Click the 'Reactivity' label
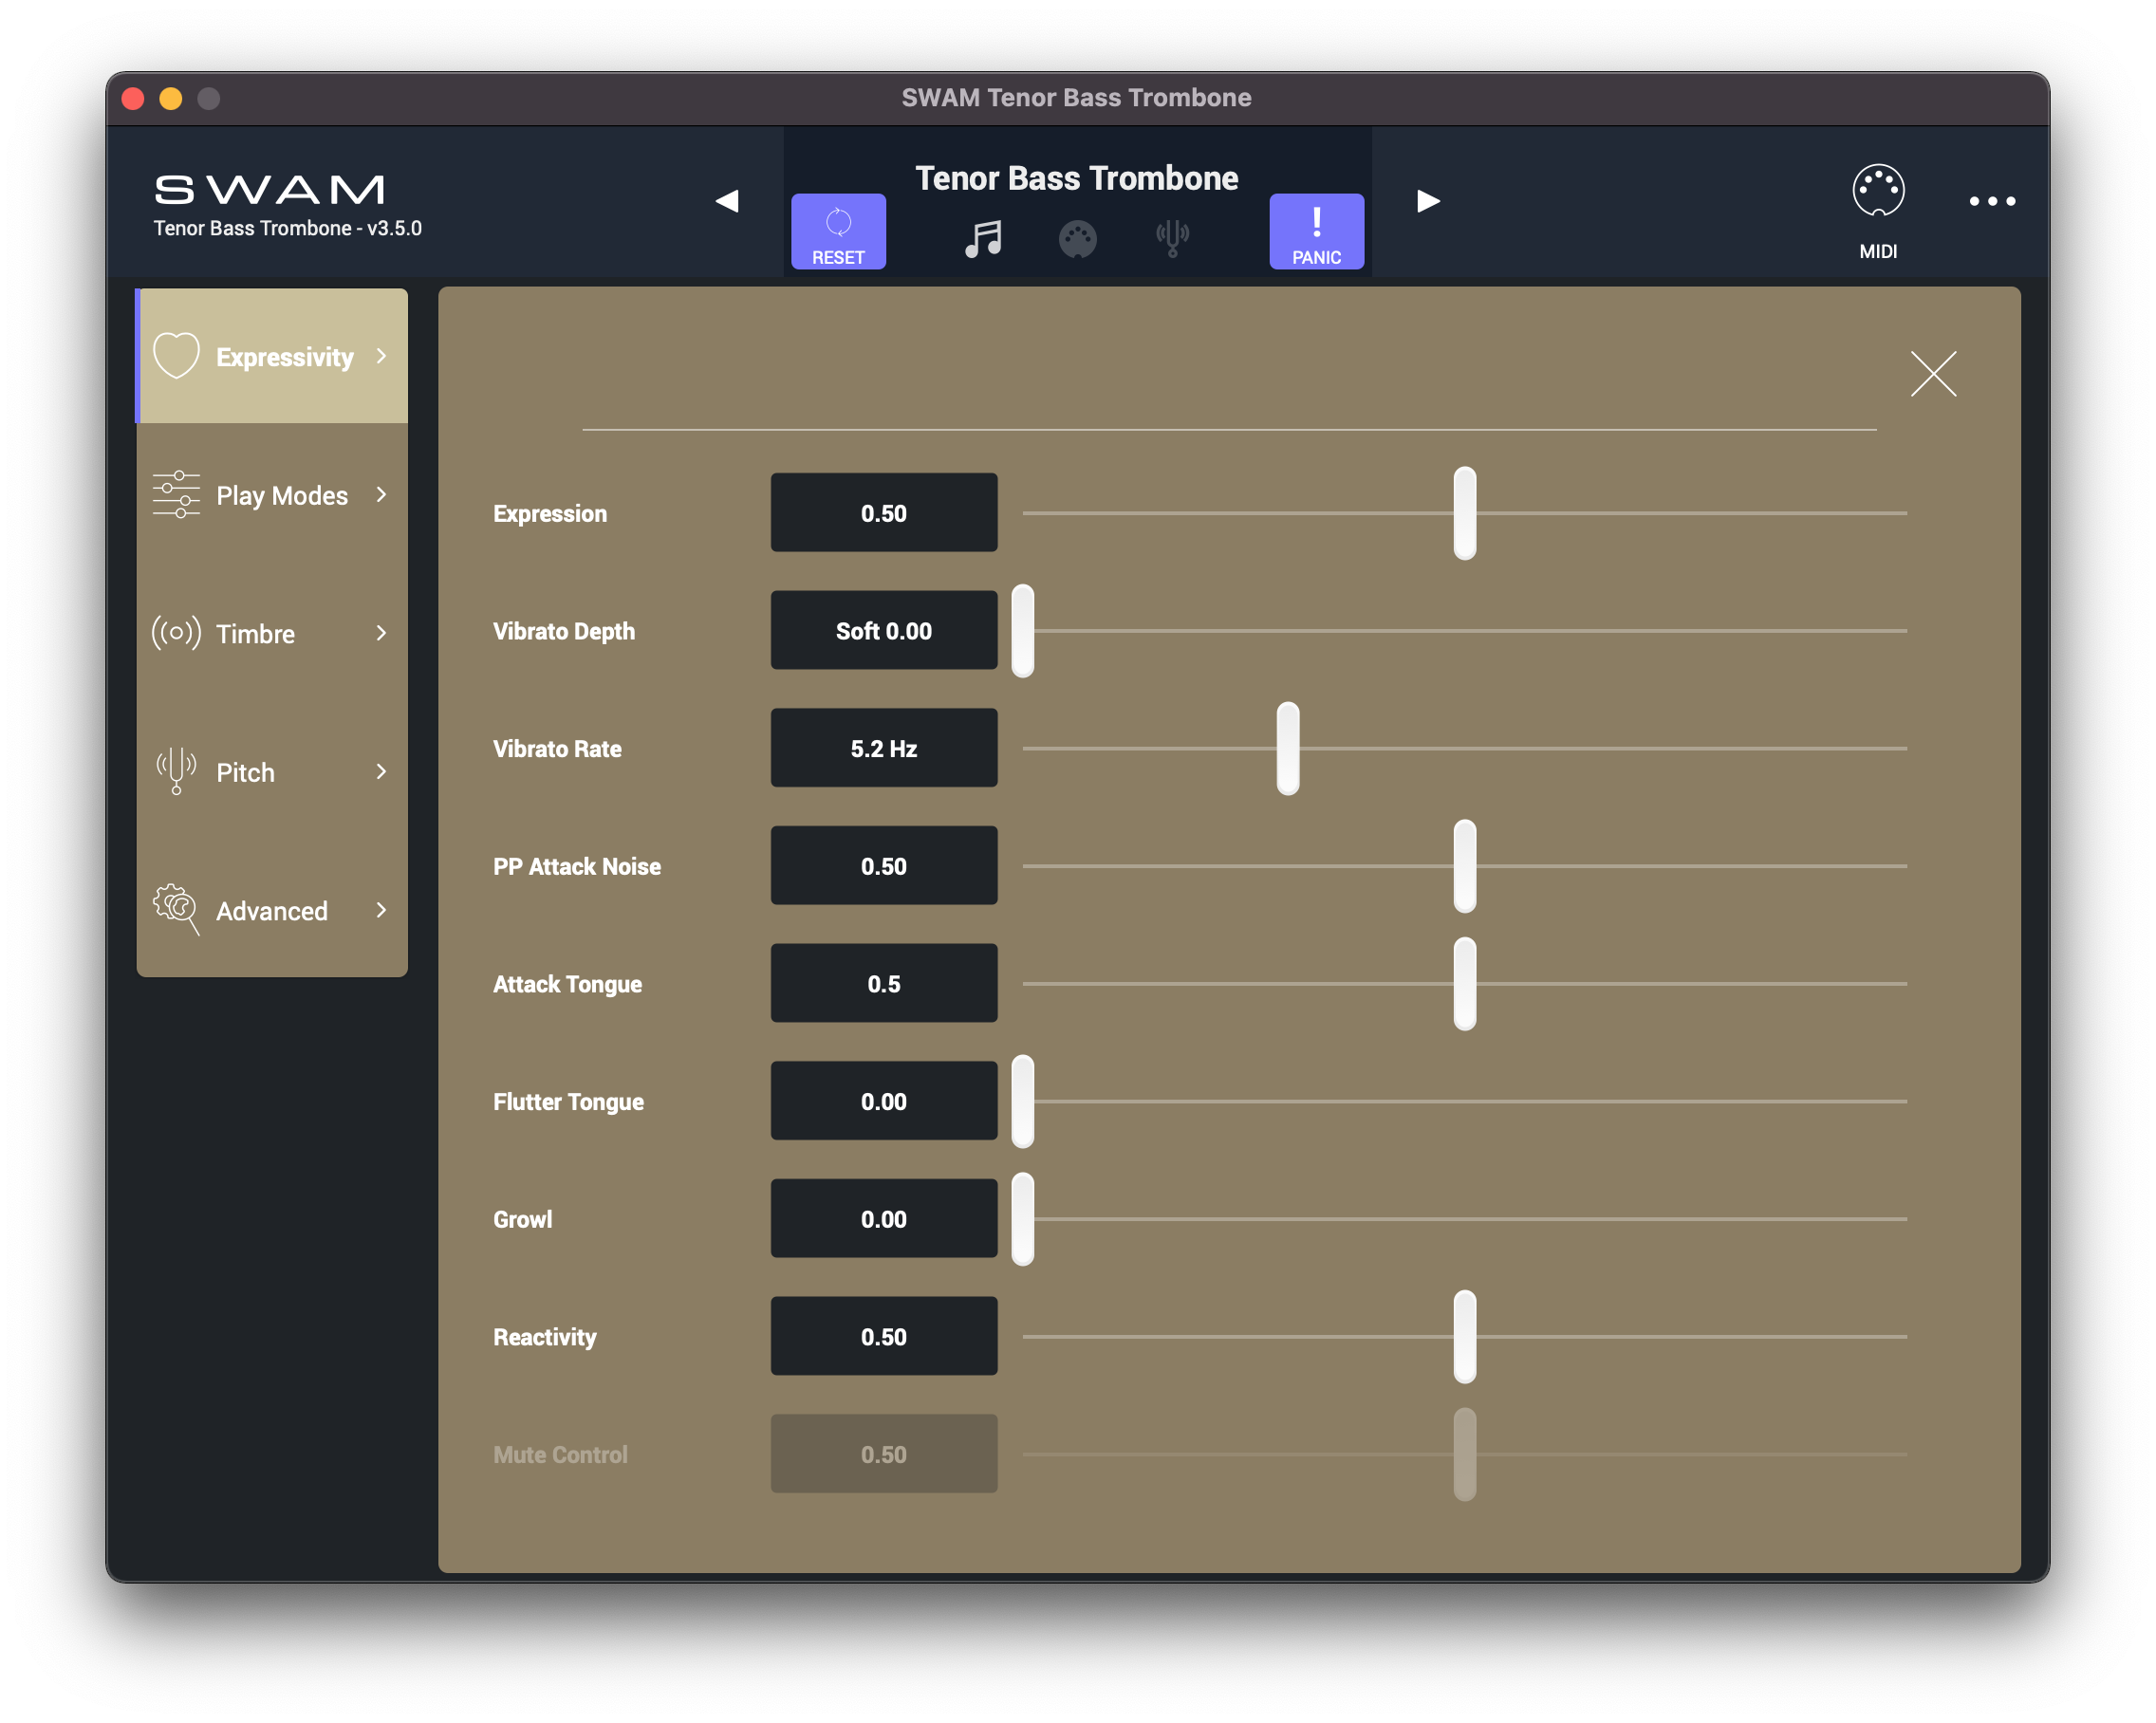Viewport: 2156px width, 1723px height. tap(544, 1337)
